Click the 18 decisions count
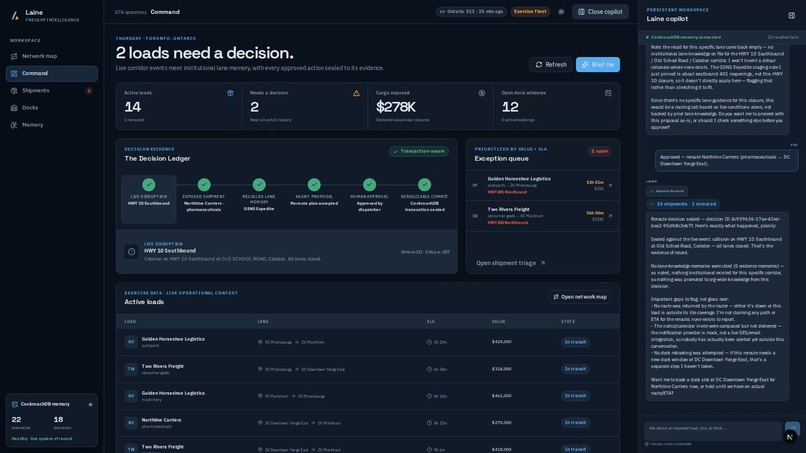806x453 pixels. [58, 420]
